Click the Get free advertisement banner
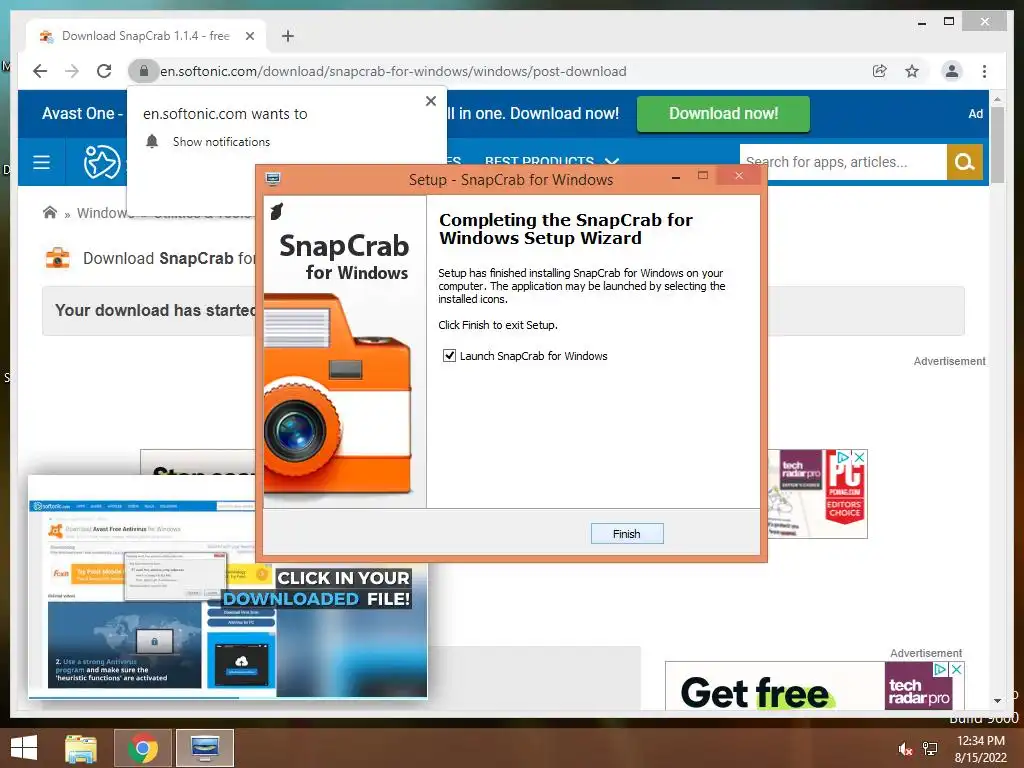The height and width of the screenshot is (768, 1024). pyautogui.click(x=775, y=687)
